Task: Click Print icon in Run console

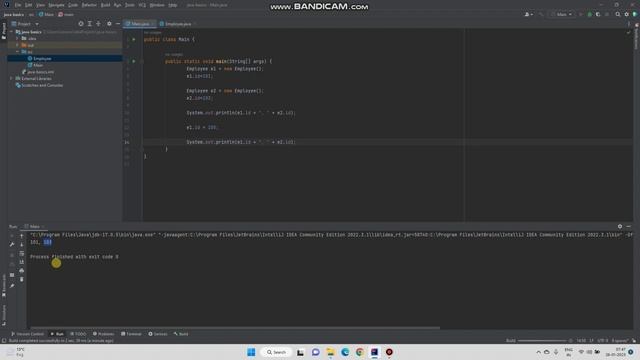Action: click(22, 271)
